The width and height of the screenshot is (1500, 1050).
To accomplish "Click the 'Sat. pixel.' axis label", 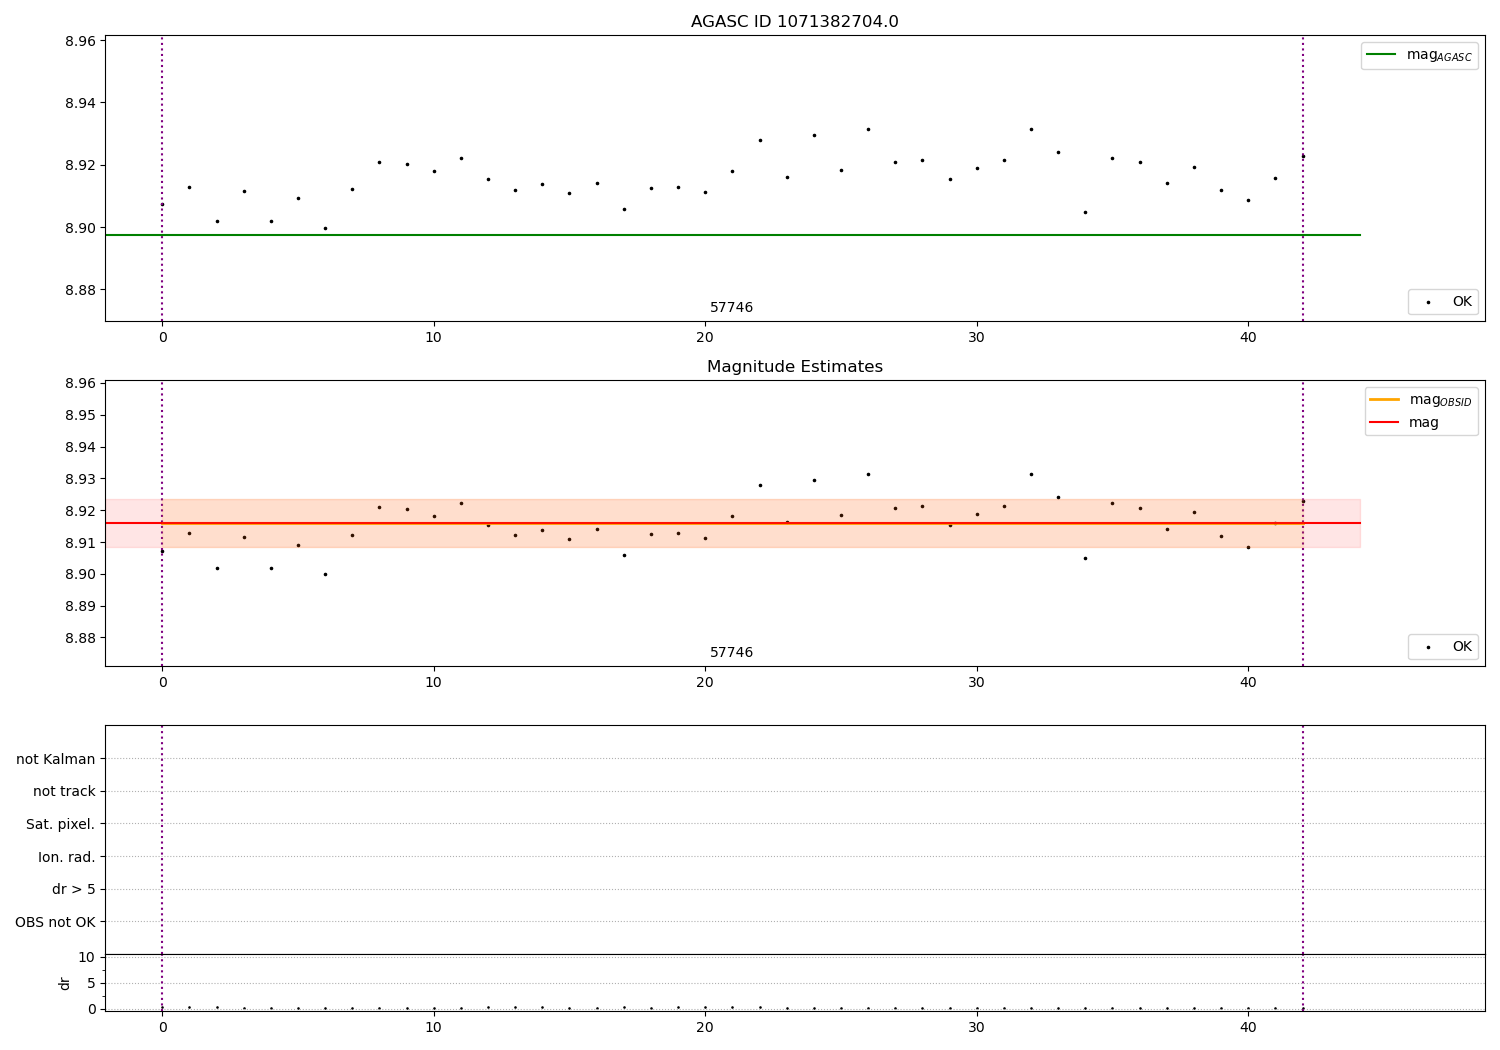I will click(61, 824).
